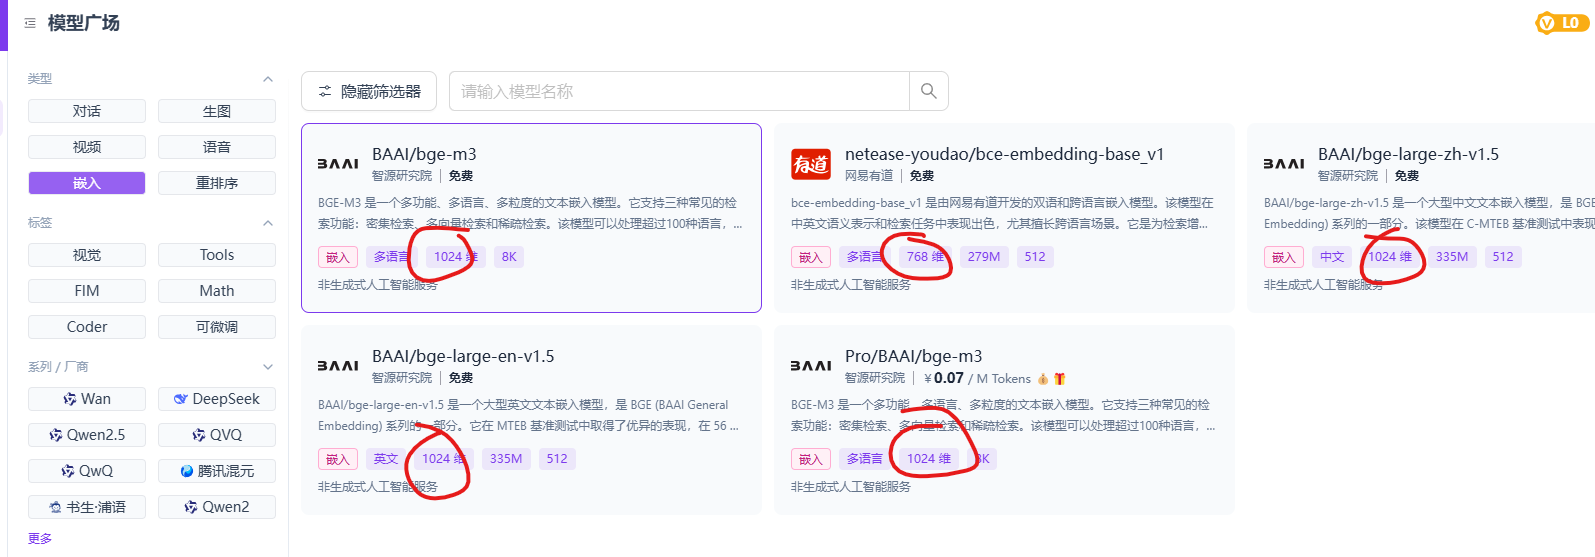Viewport: 1595px width, 557px height.
Task: Click the BAAI logo on BAAI/bge-m3 card
Action: tap(338, 164)
